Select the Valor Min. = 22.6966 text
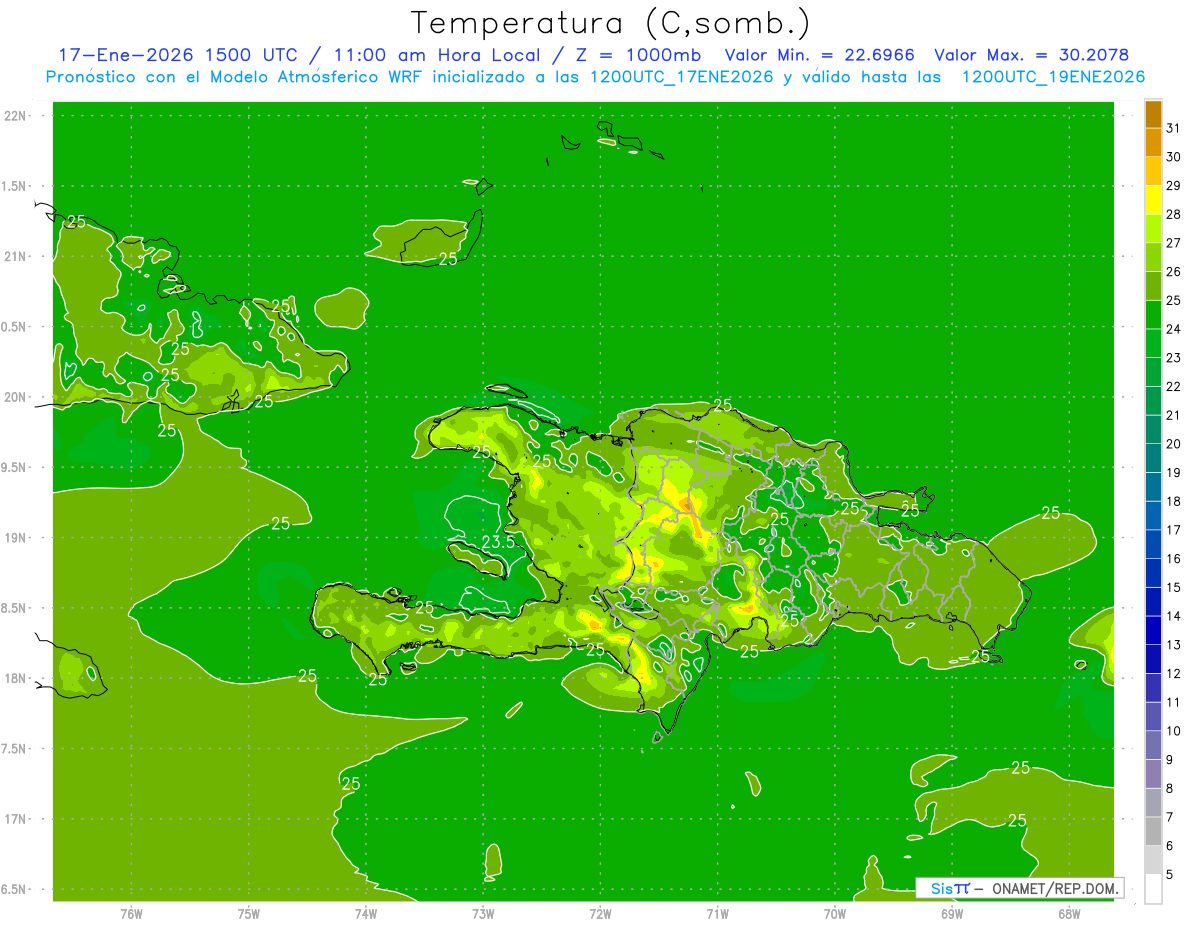The image size is (1200, 927). 819,55
